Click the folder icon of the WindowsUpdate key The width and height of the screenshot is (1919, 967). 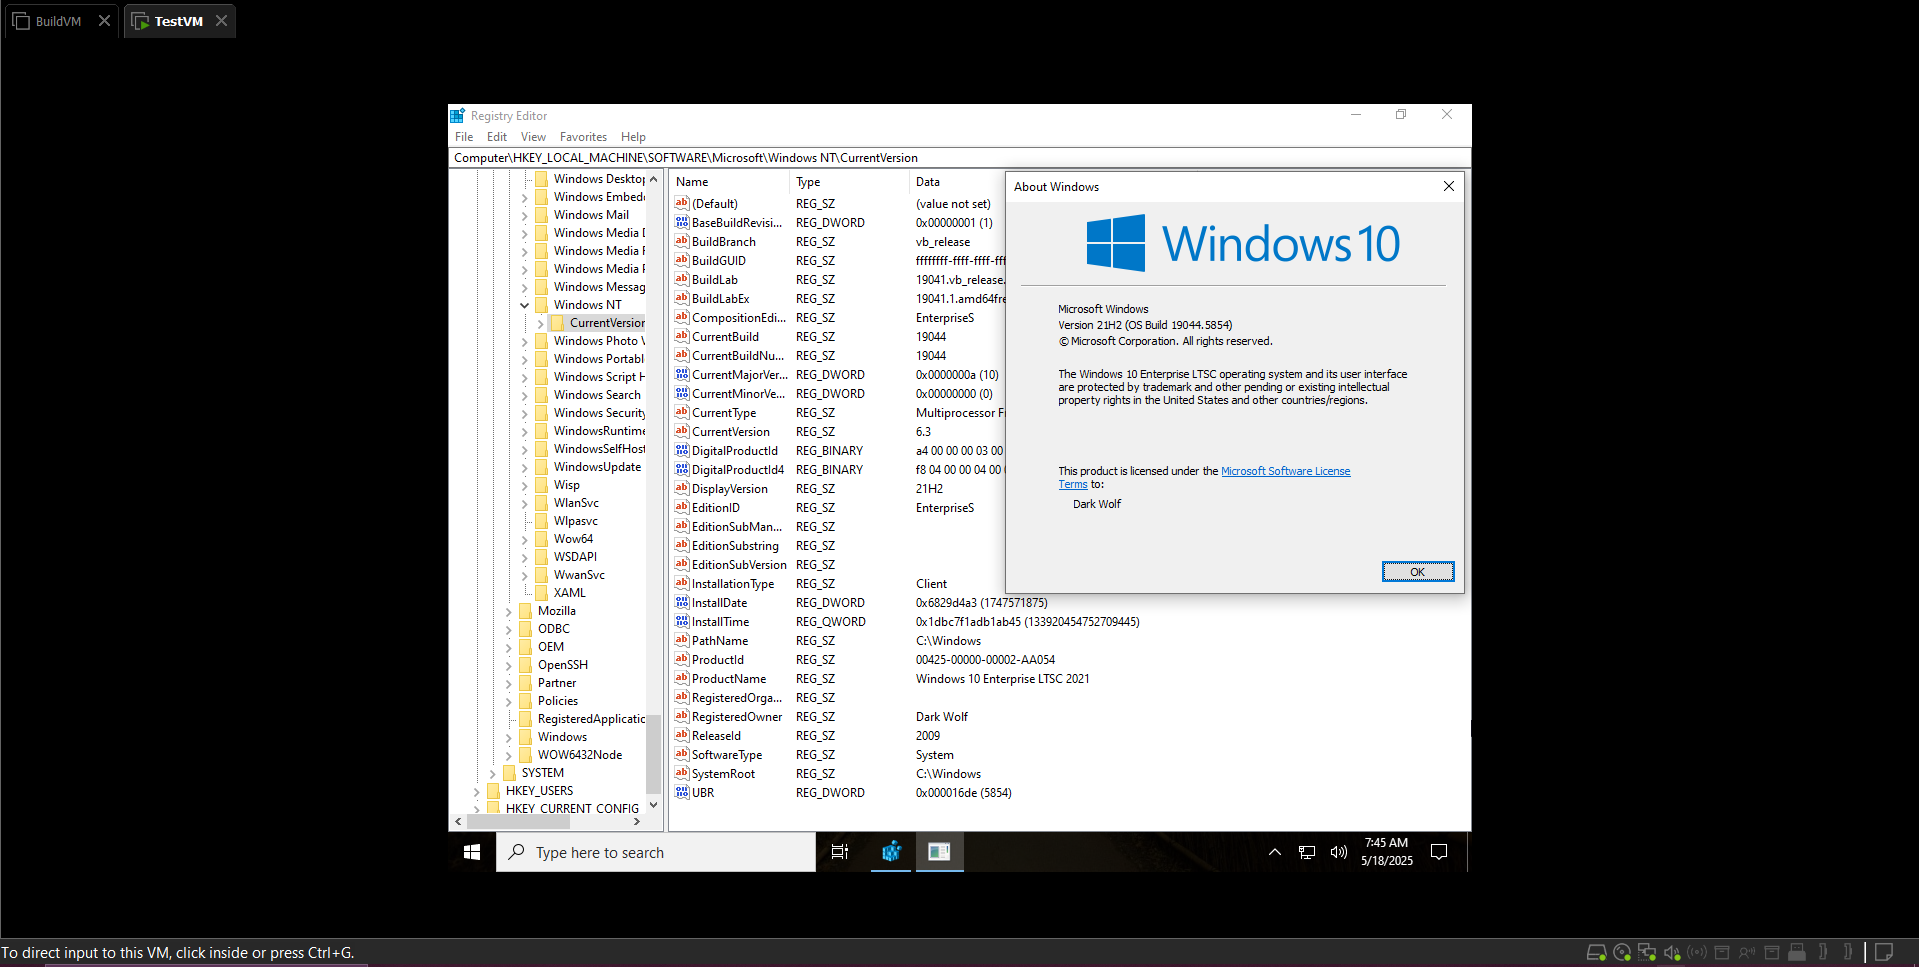pos(542,466)
